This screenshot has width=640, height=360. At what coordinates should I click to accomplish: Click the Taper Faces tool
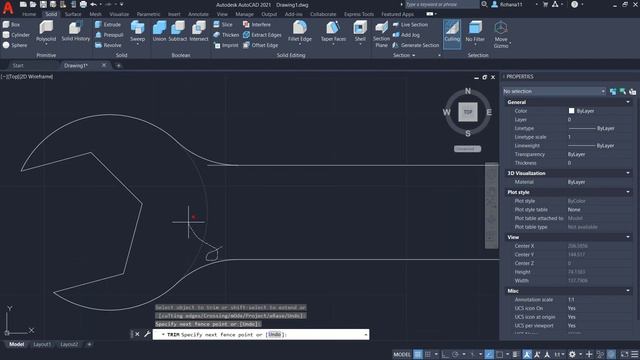333,31
